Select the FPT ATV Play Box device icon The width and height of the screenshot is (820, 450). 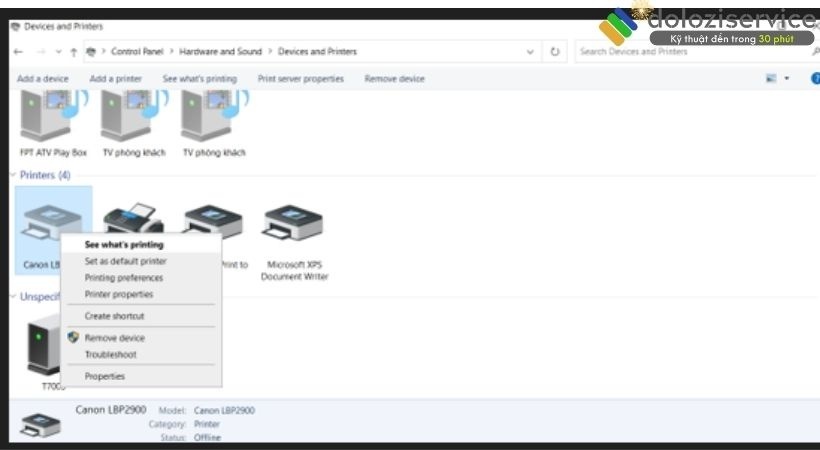point(53,116)
